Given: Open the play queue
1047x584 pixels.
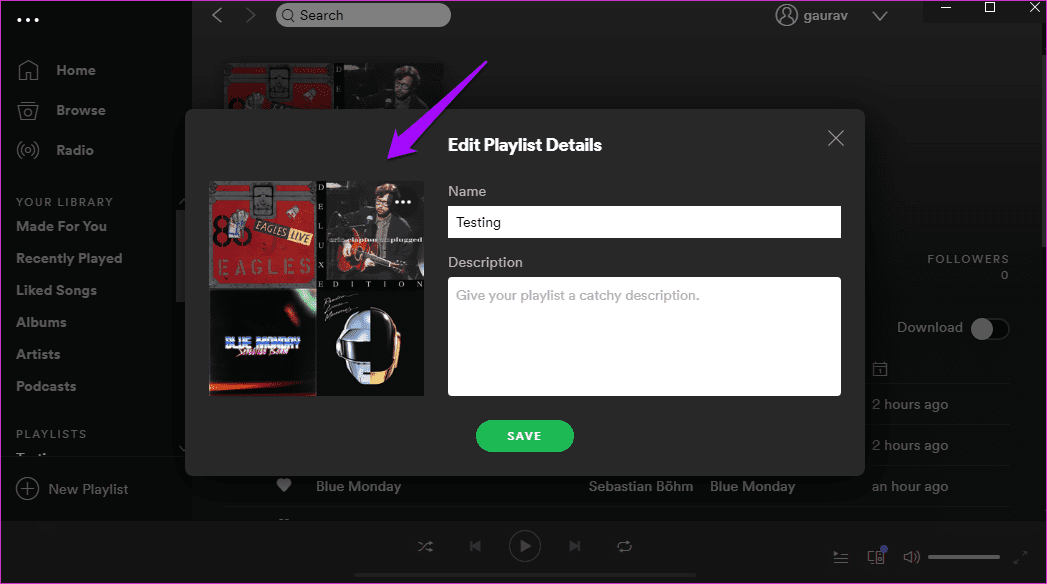Looking at the screenshot, I should click(x=841, y=557).
